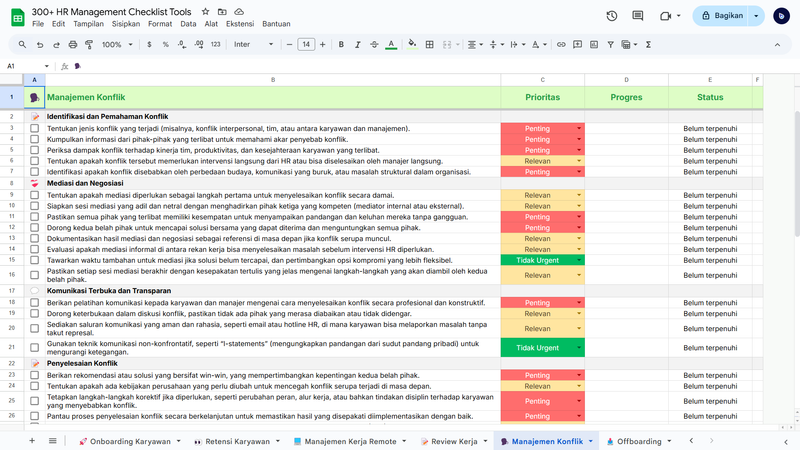Tick checkbox for 'Siapkan sesi mediasi' row
The image size is (800, 450).
tap(34, 206)
